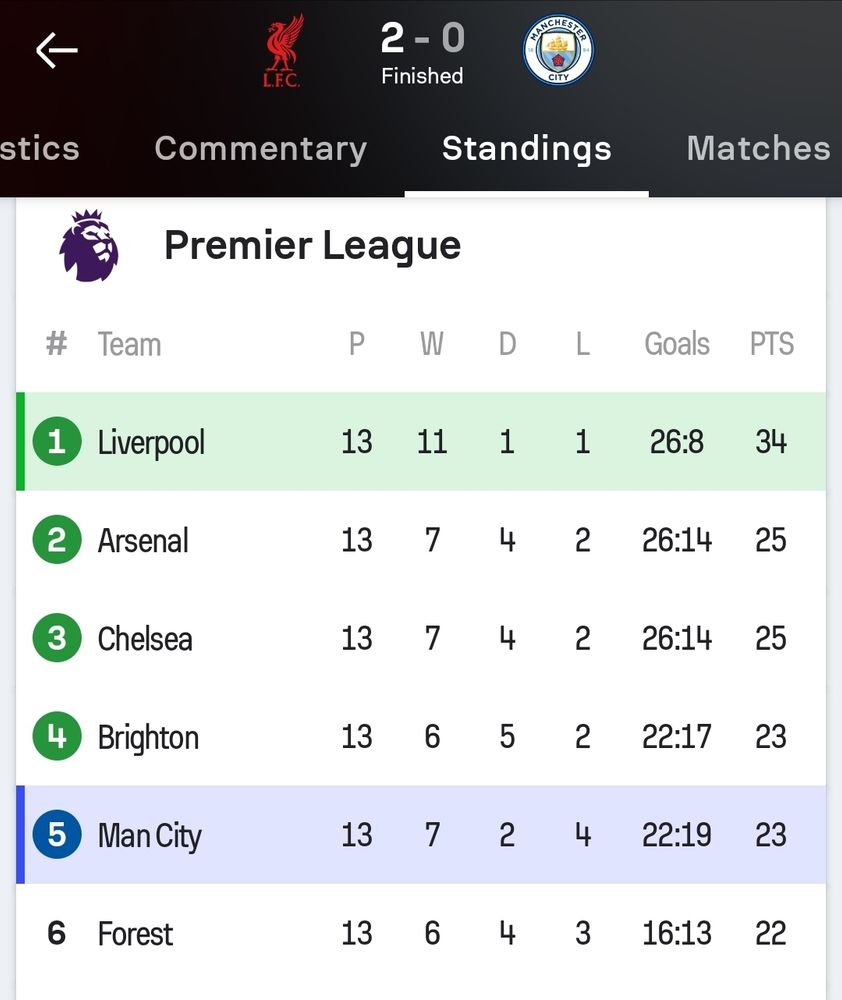This screenshot has width=842, height=1000.
Task: Select blue position badge 5
Action: [57, 834]
